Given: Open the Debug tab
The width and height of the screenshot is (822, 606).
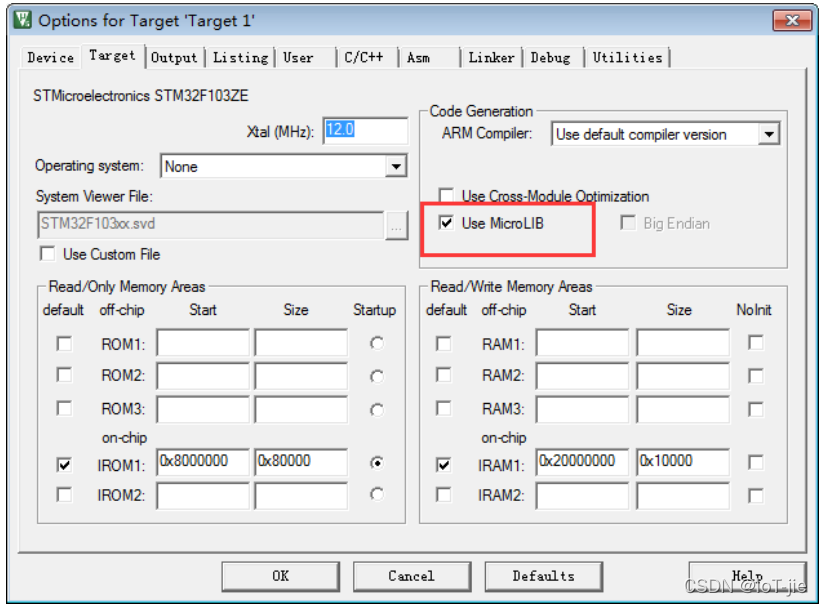Looking at the screenshot, I should coord(552,57).
